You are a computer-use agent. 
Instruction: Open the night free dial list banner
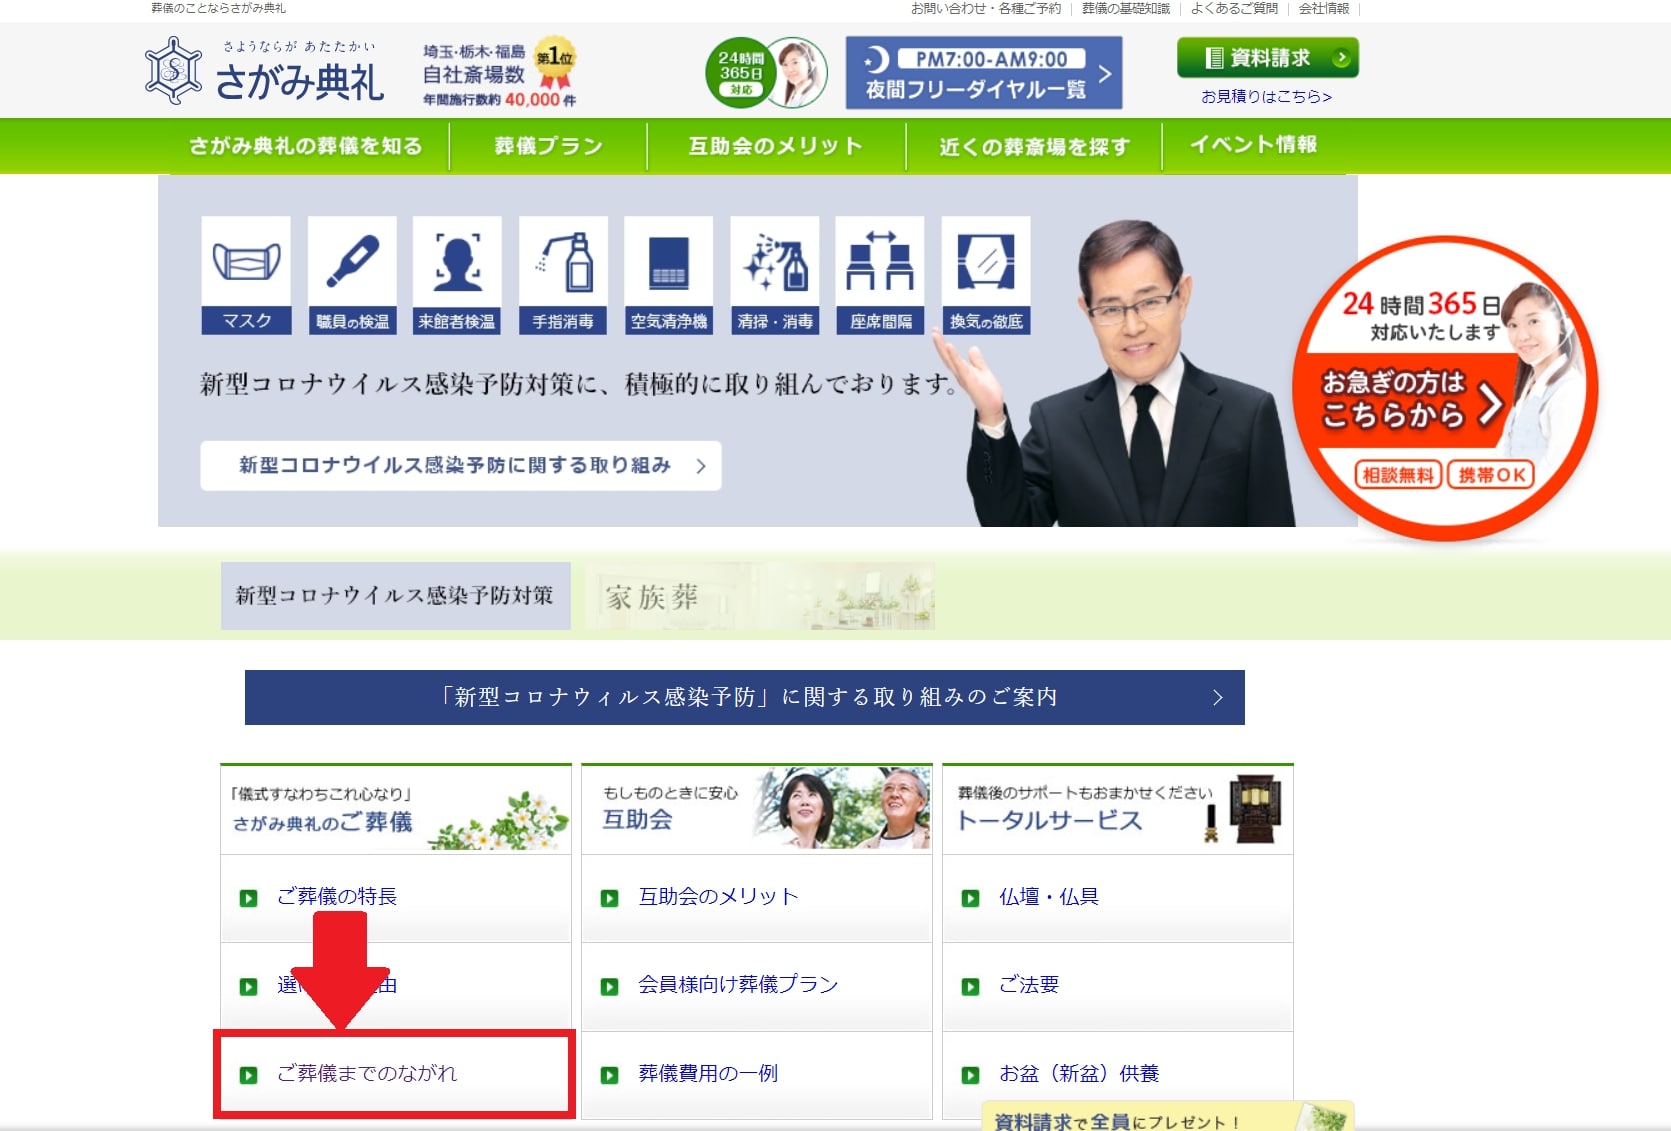click(983, 73)
